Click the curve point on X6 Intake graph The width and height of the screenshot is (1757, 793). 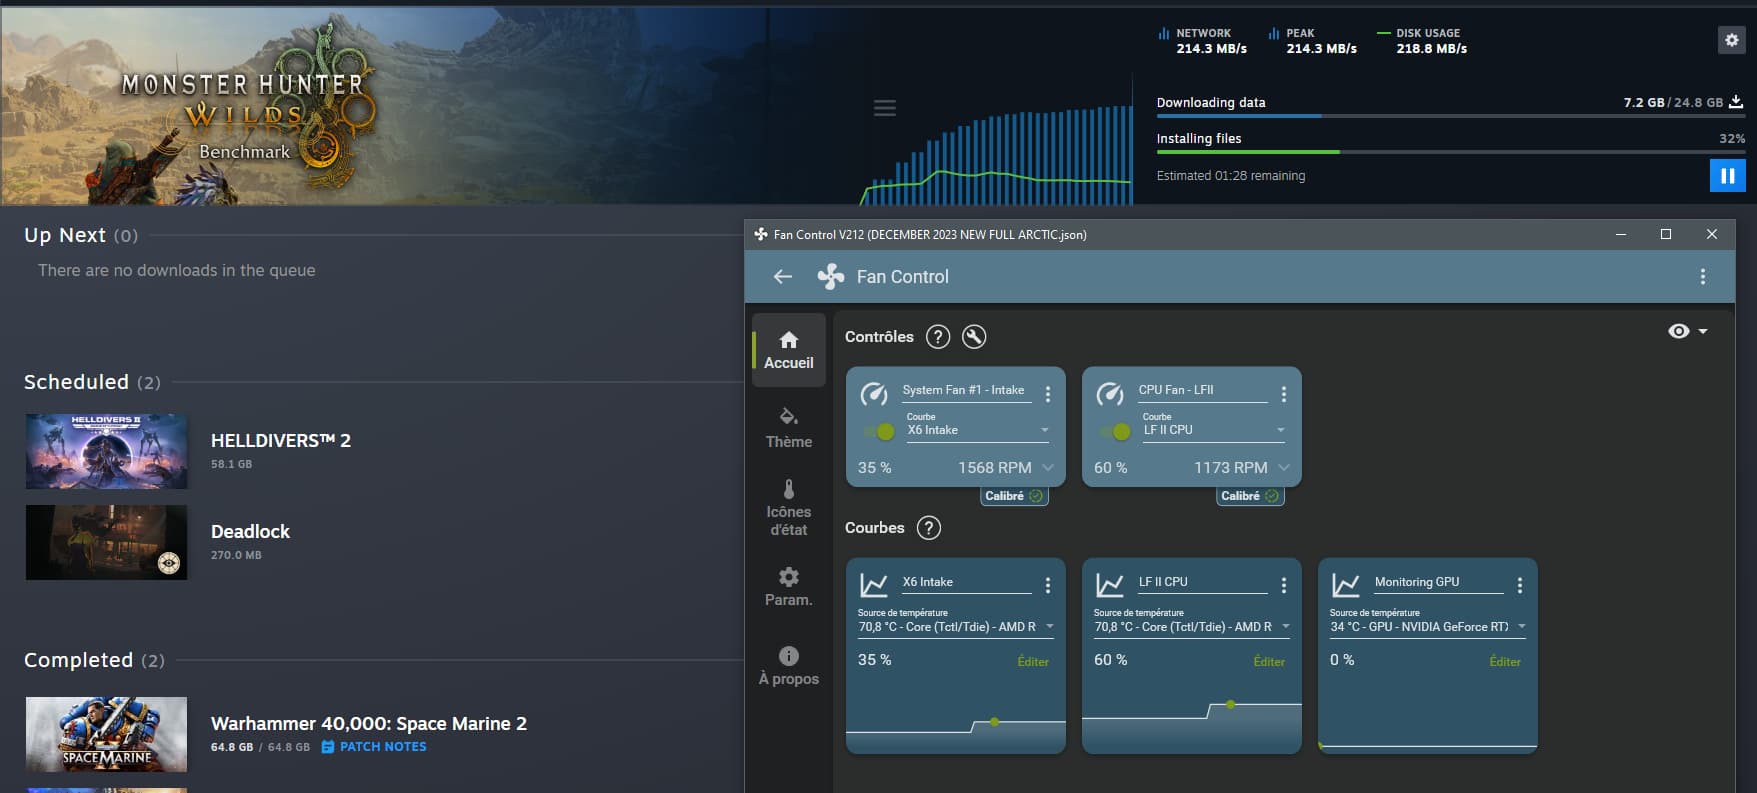(994, 721)
